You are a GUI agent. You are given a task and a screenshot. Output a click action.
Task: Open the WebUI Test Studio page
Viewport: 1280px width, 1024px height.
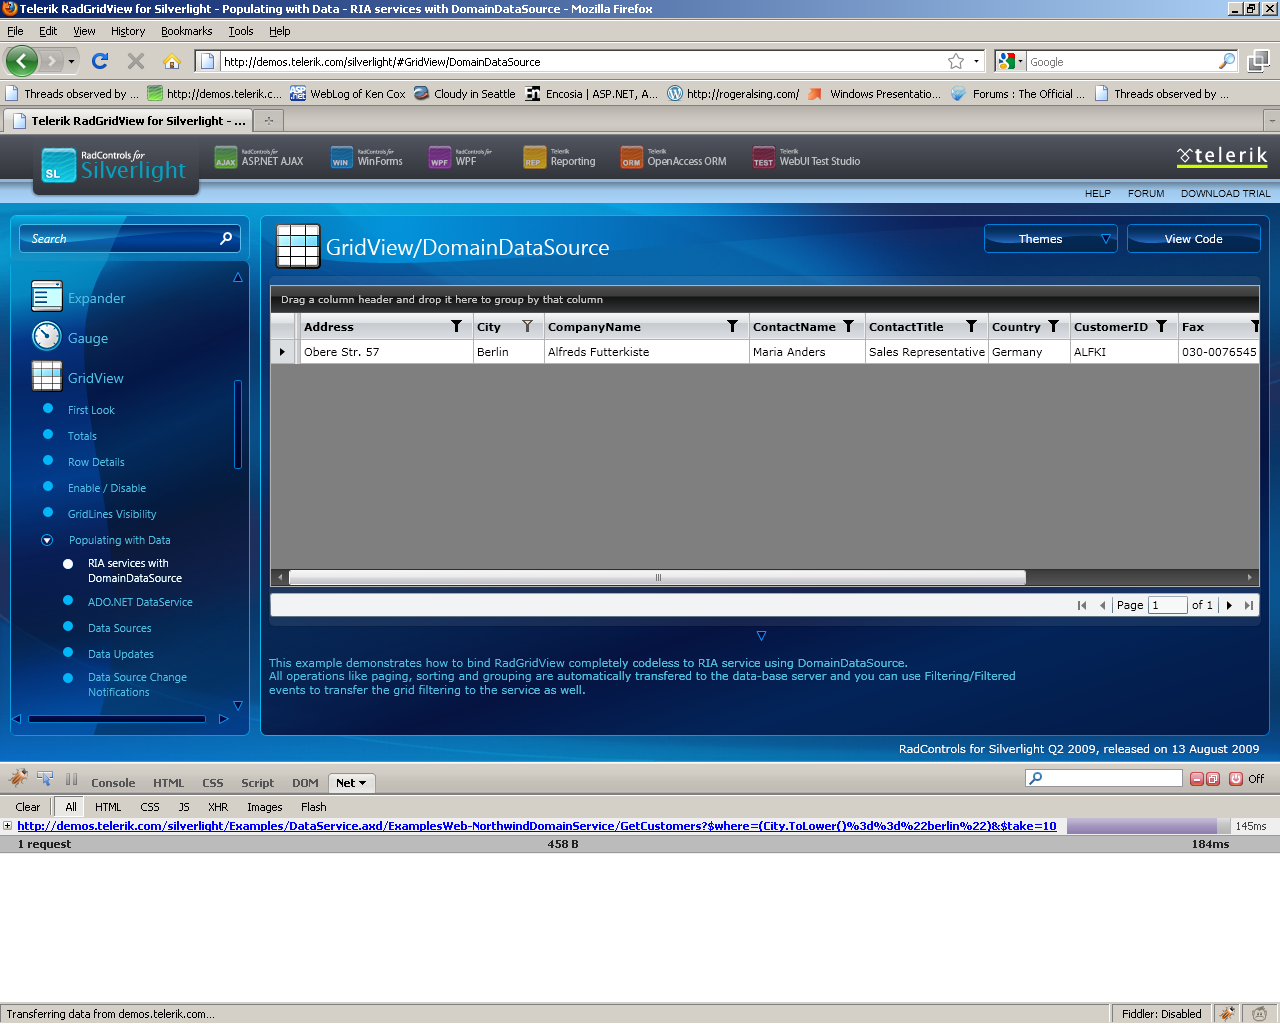[807, 158]
